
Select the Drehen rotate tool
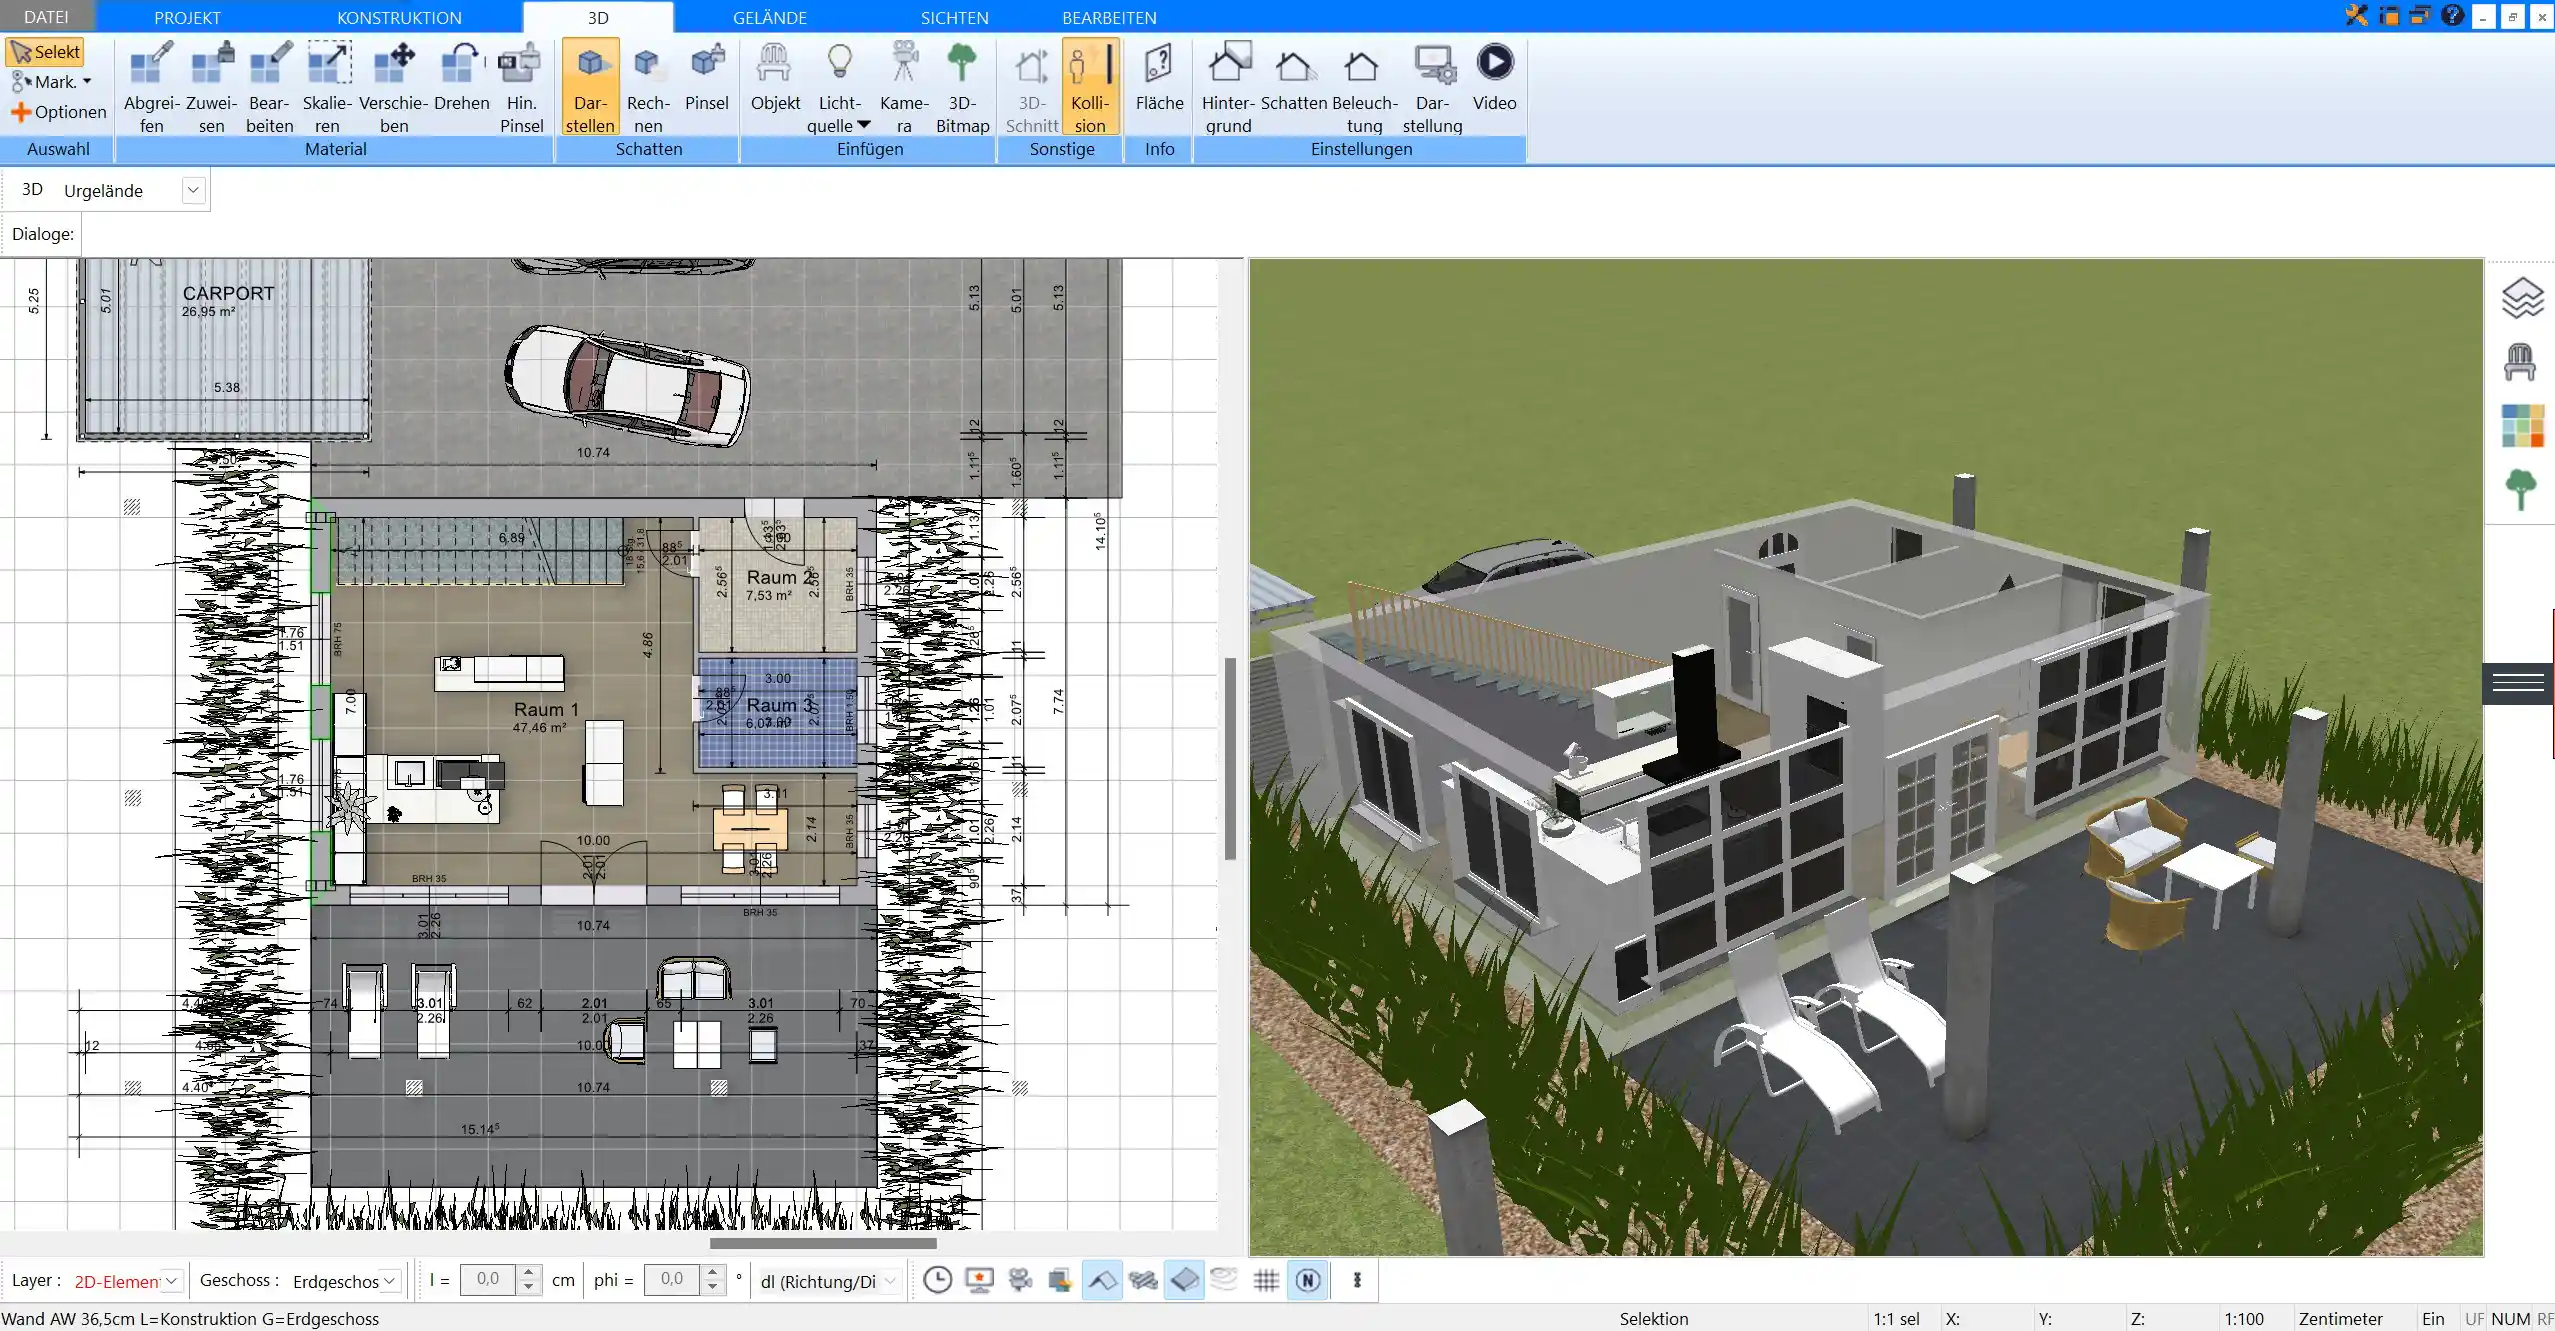pyautogui.click(x=461, y=77)
